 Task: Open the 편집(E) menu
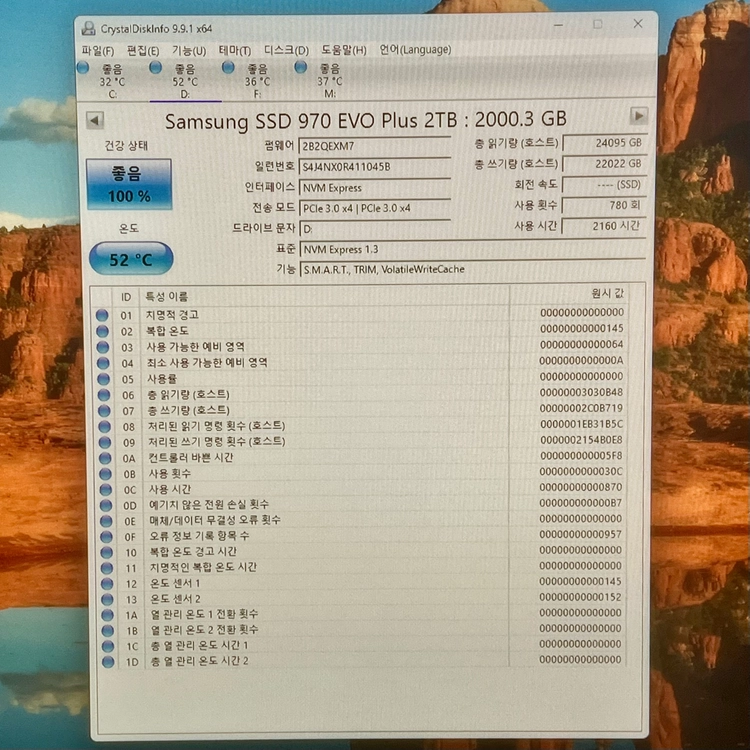(x=143, y=51)
